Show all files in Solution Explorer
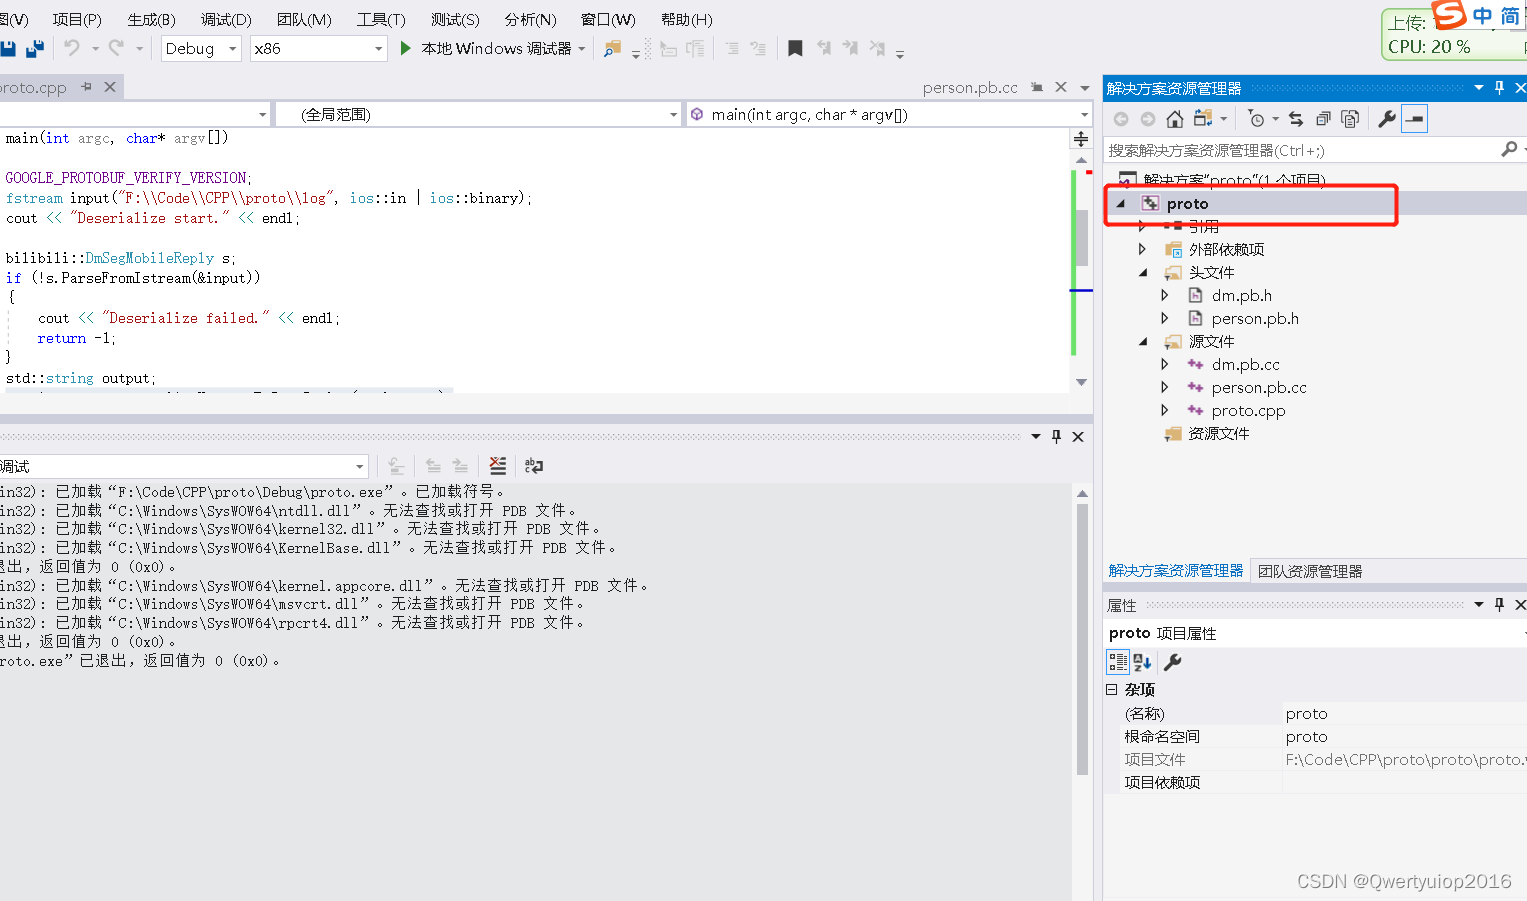1527x901 pixels. click(1350, 119)
